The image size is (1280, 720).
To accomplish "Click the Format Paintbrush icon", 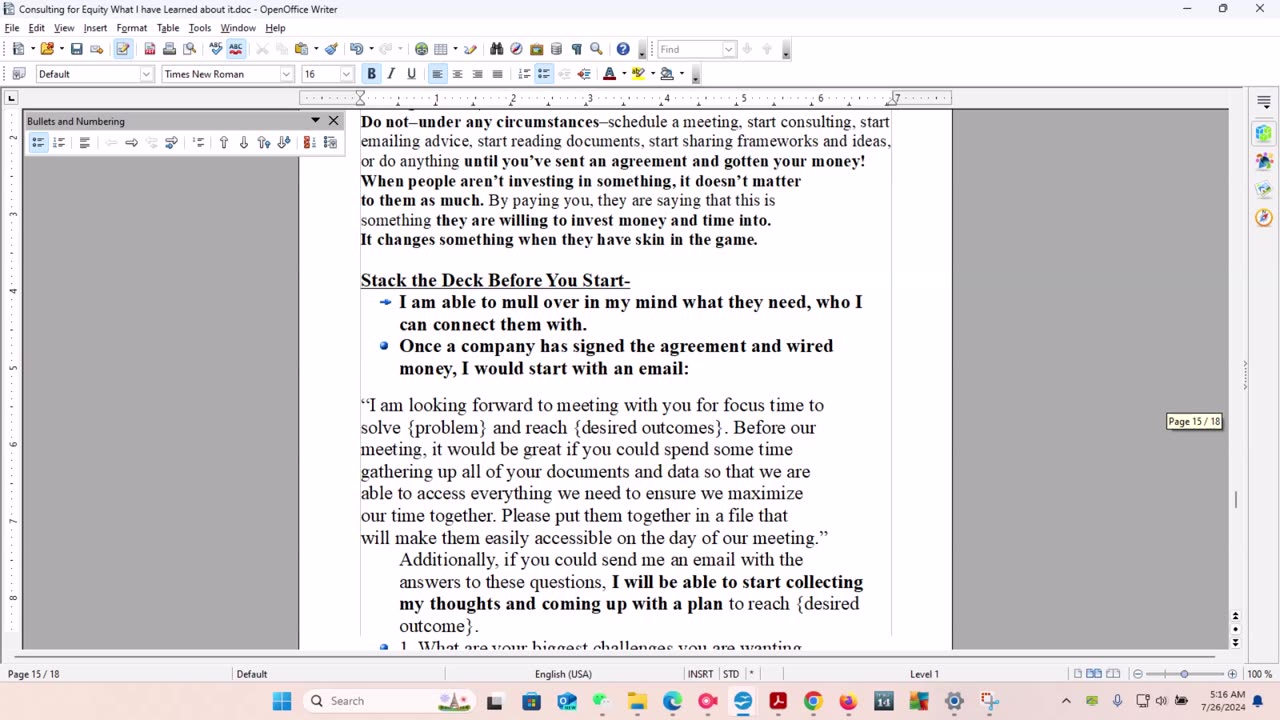I will point(331,49).
